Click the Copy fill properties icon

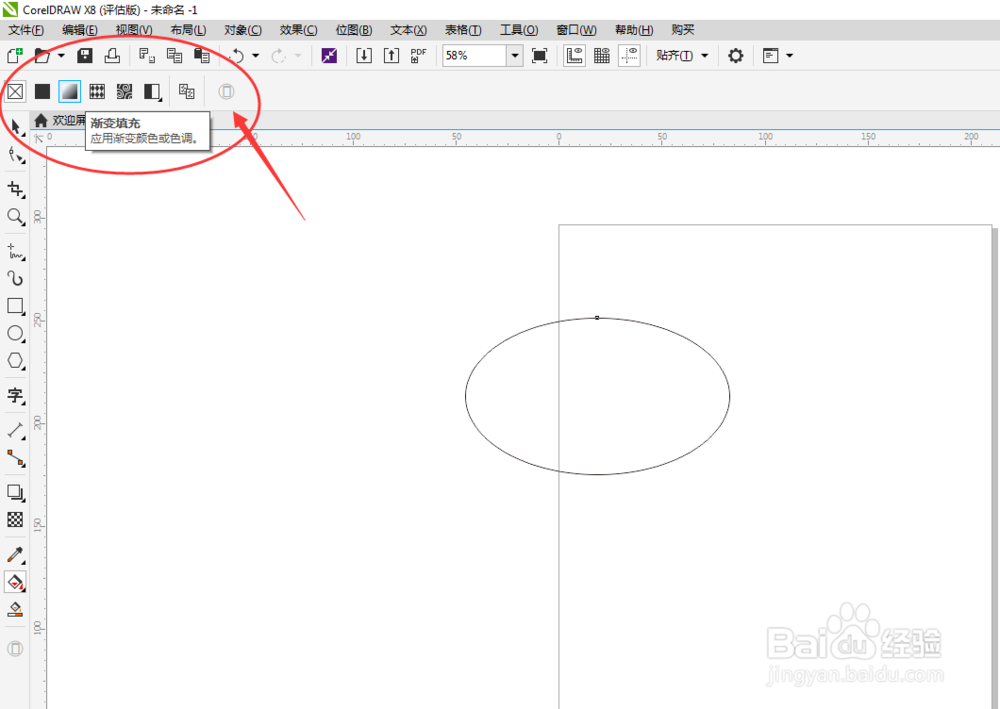(x=186, y=91)
